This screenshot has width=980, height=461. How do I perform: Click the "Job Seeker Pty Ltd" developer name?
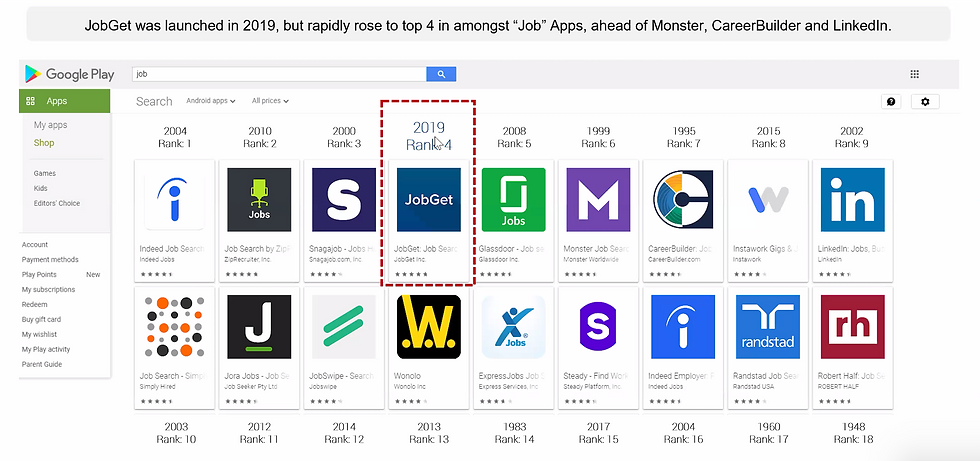click(251, 387)
